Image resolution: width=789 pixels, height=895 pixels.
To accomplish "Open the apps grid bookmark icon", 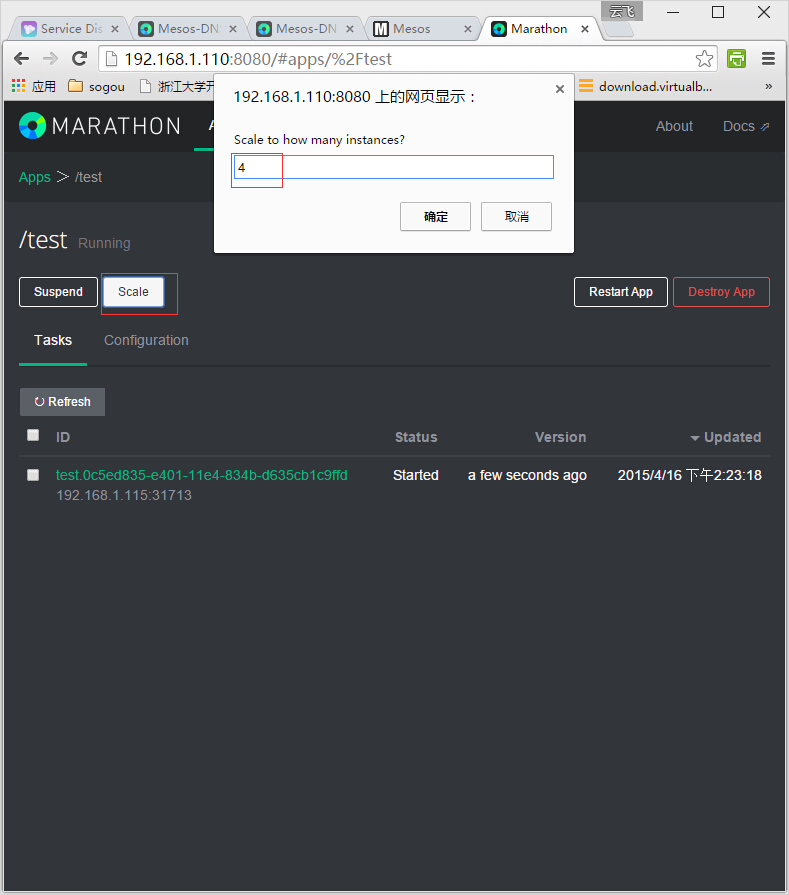I will coord(18,86).
